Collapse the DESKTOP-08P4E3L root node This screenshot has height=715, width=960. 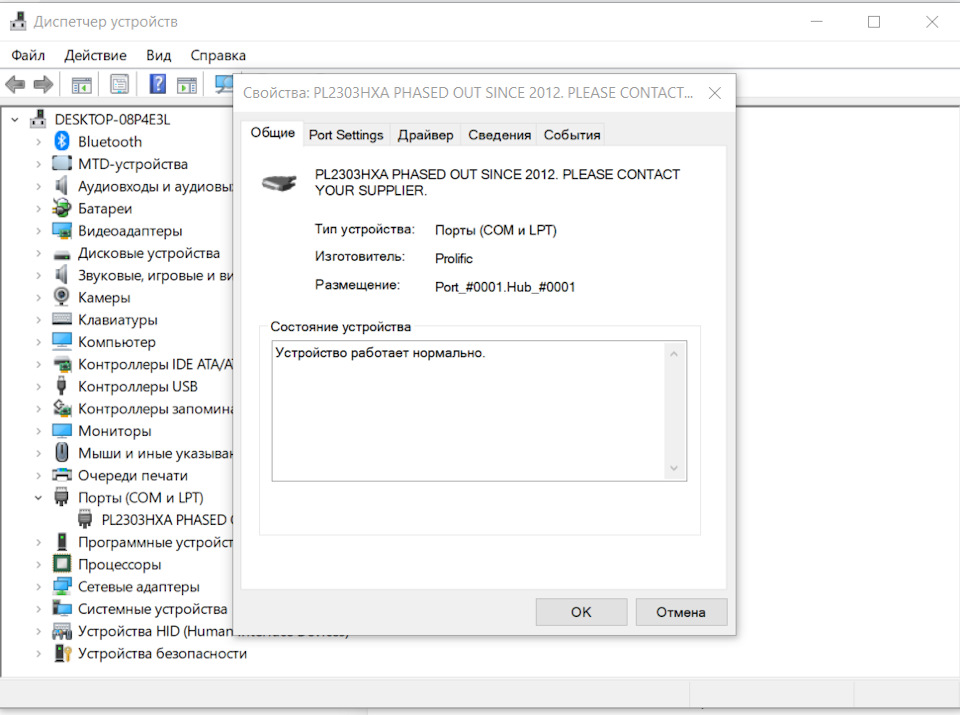[15, 119]
